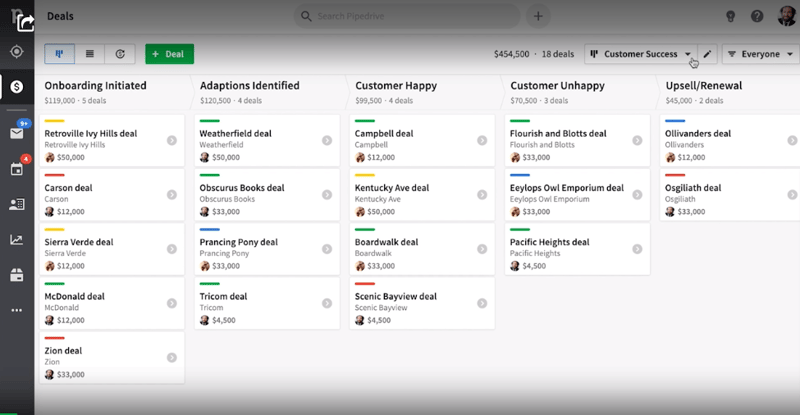The image size is (800, 415).
Task: Click activity arrow on Zion deal
Action: [x=172, y=357]
